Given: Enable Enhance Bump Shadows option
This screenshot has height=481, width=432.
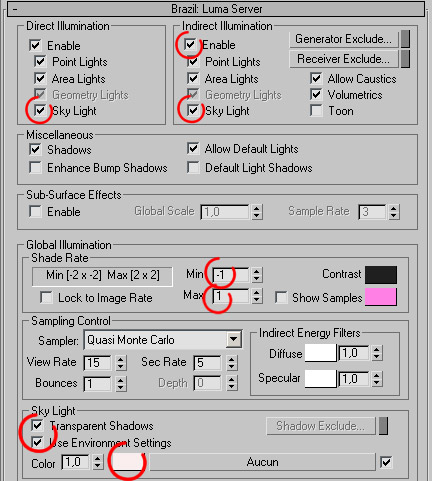Looking at the screenshot, I should (35, 167).
